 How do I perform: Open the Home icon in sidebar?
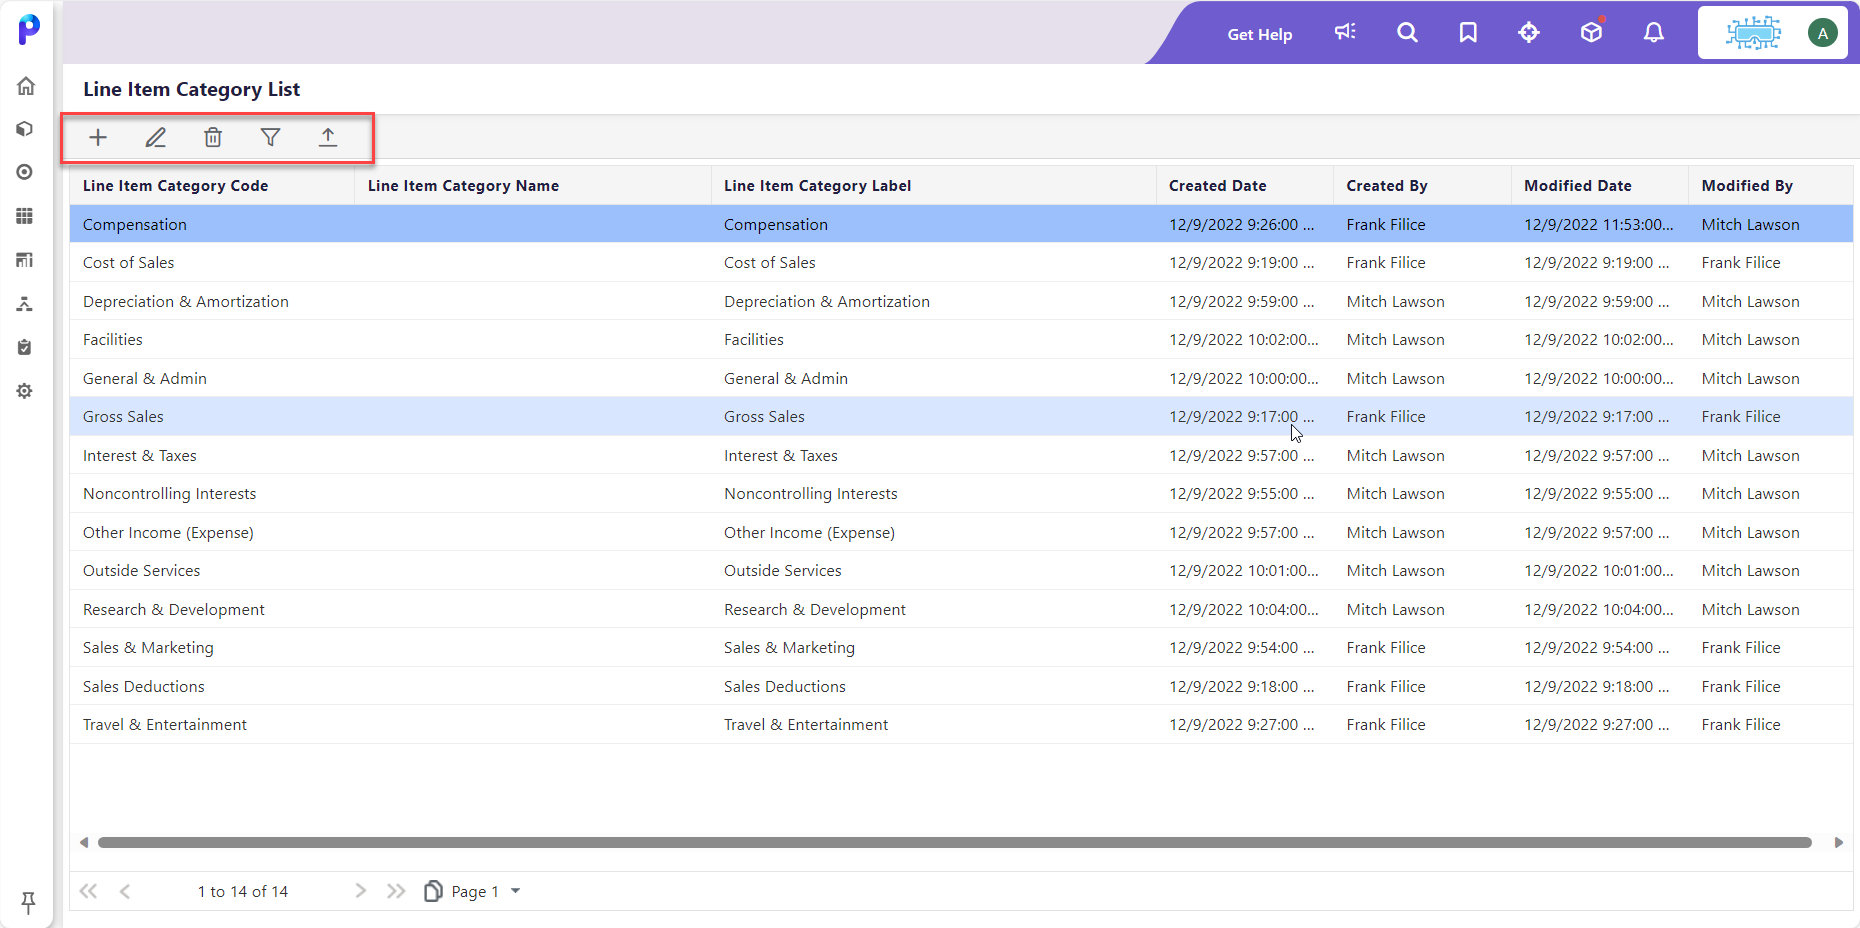[26, 86]
